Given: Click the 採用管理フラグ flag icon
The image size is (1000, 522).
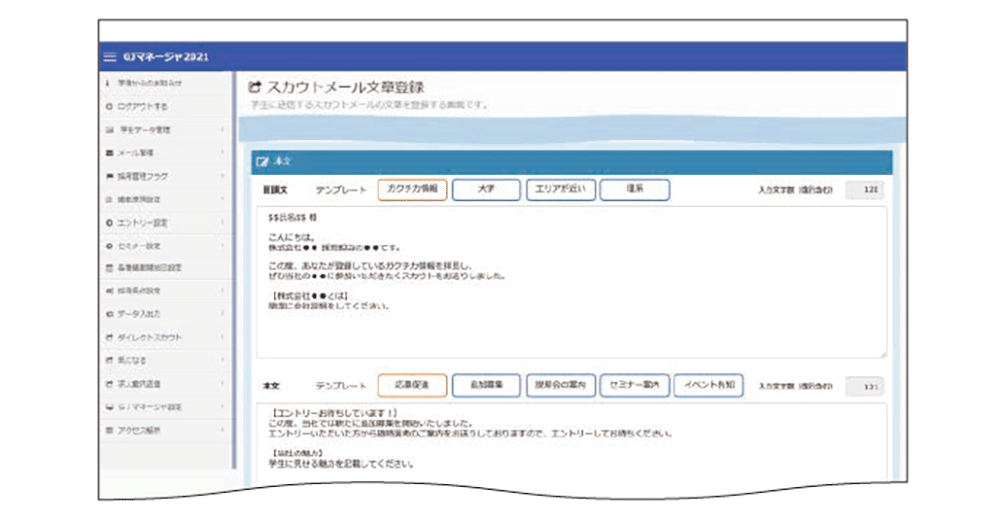Looking at the screenshot, I should [x=108, y=176].
